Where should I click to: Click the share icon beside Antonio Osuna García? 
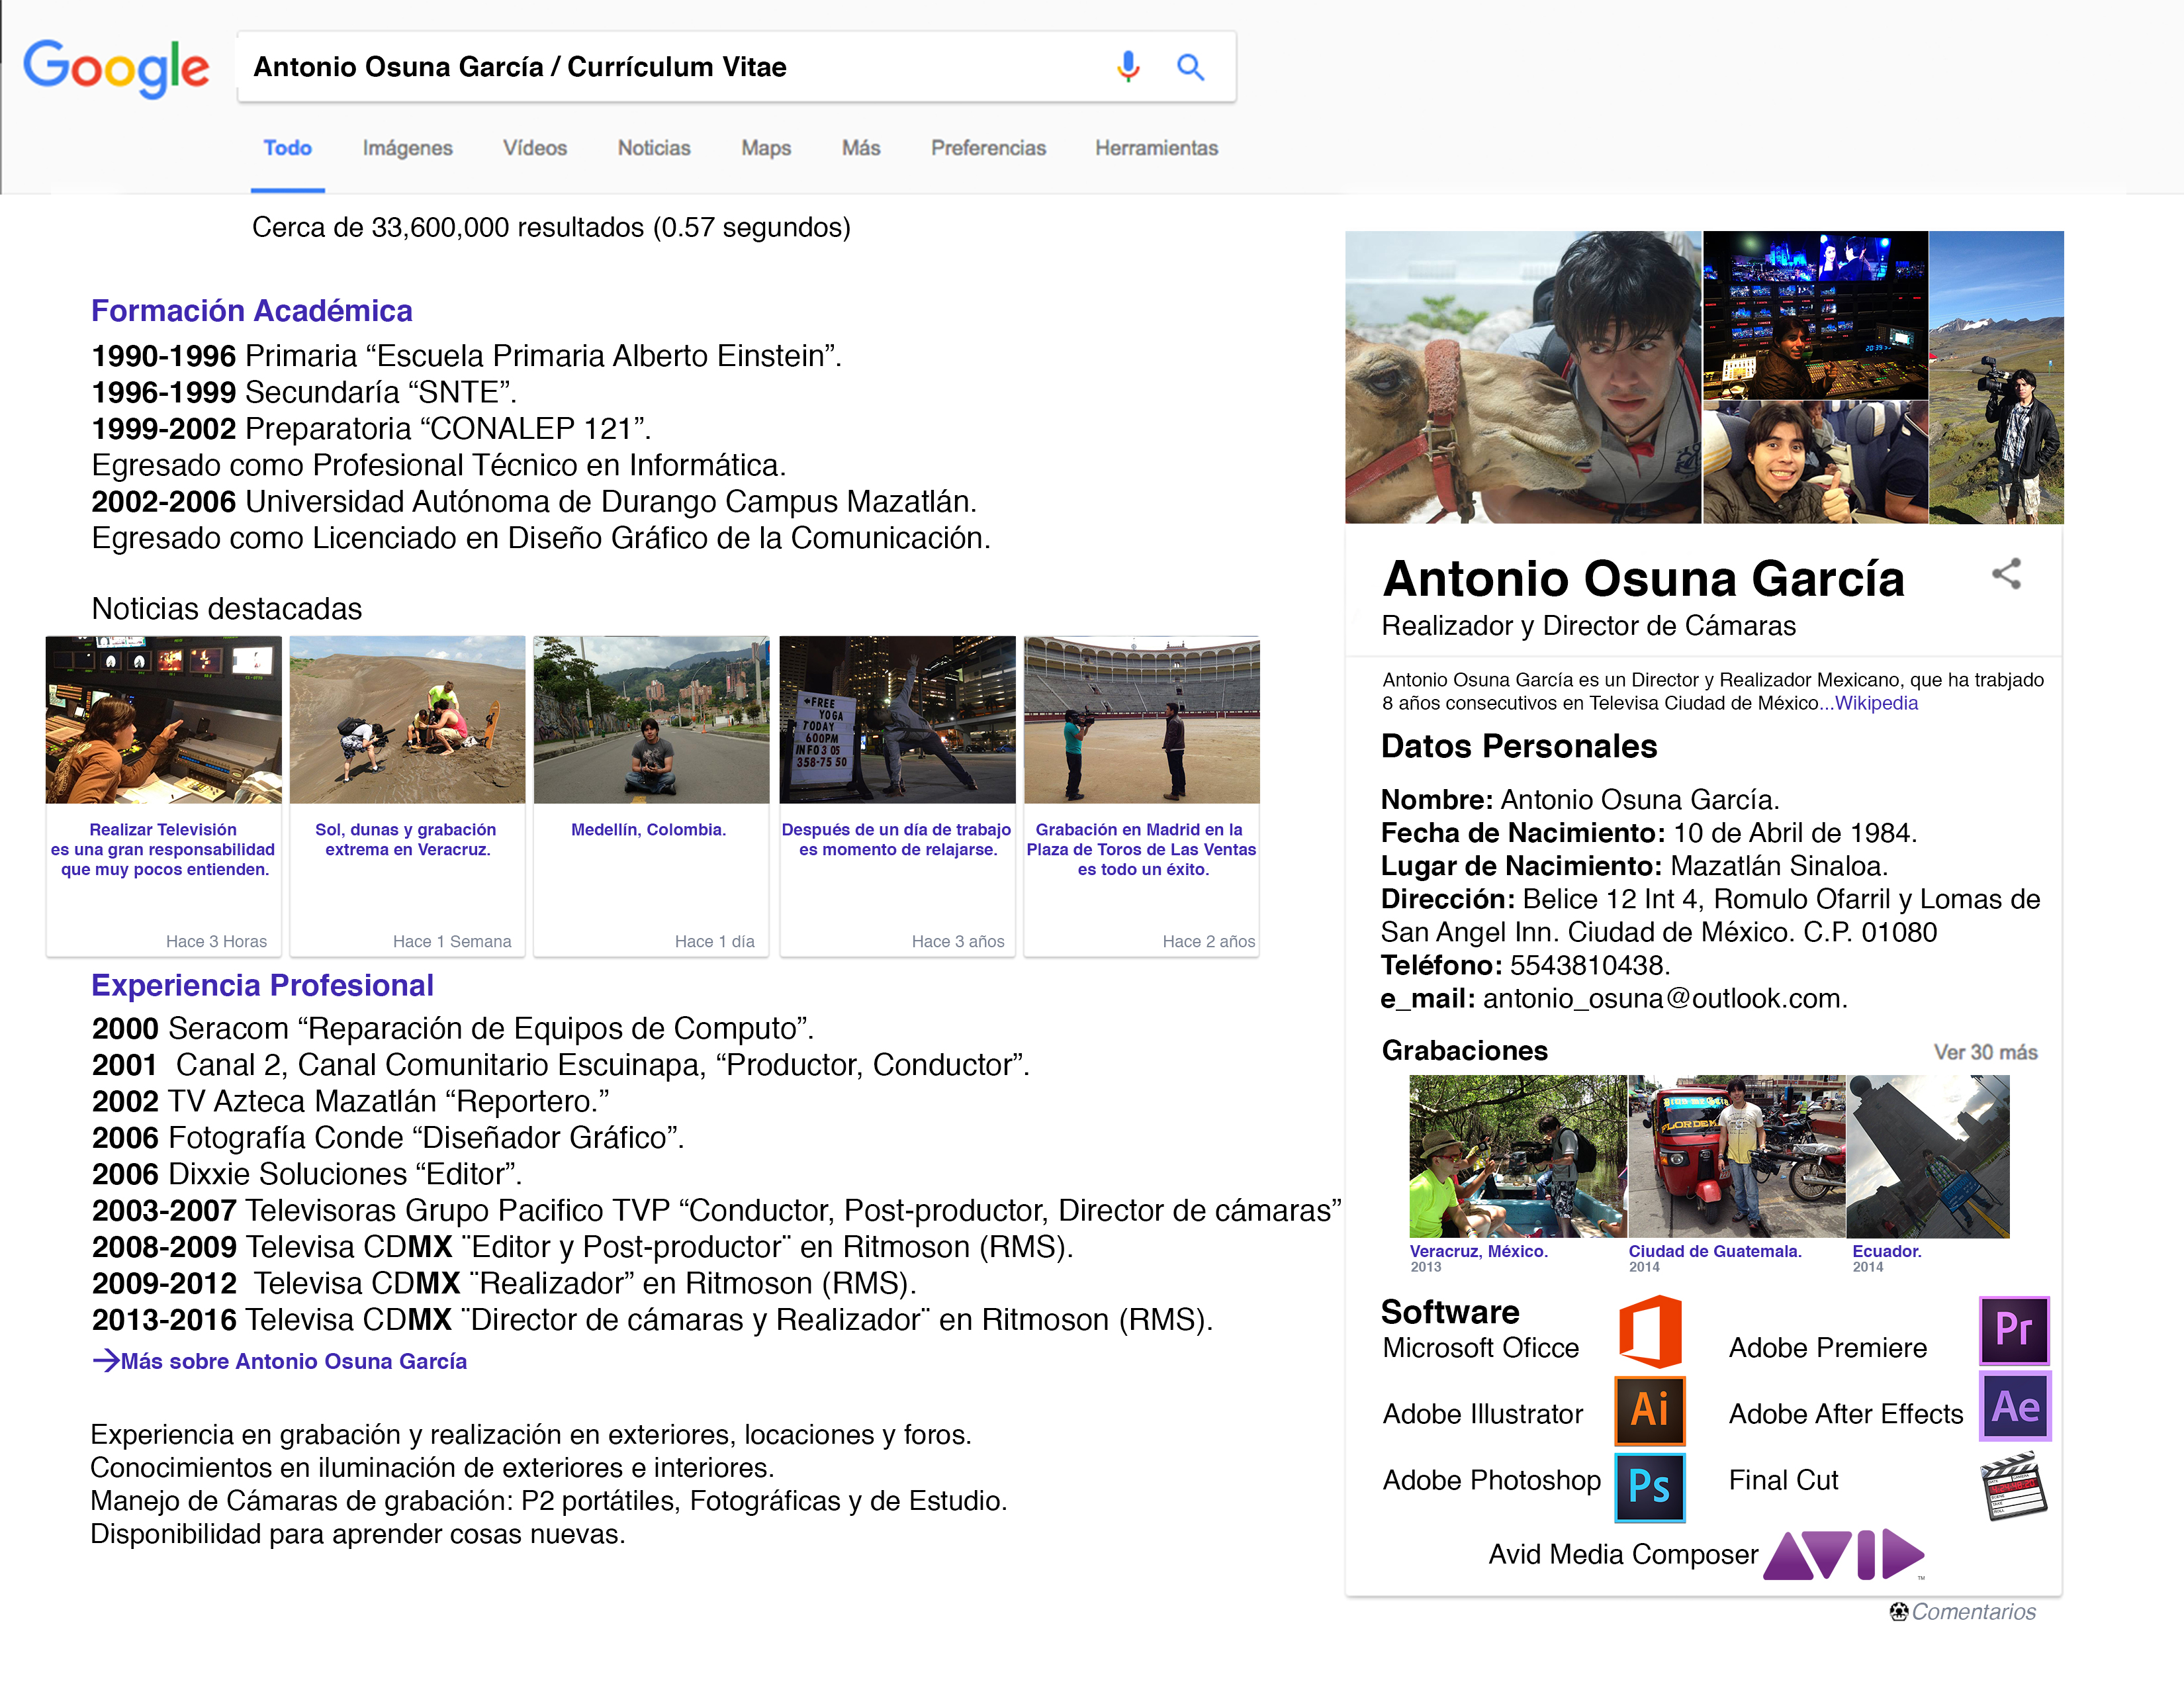pos(2006,574)
